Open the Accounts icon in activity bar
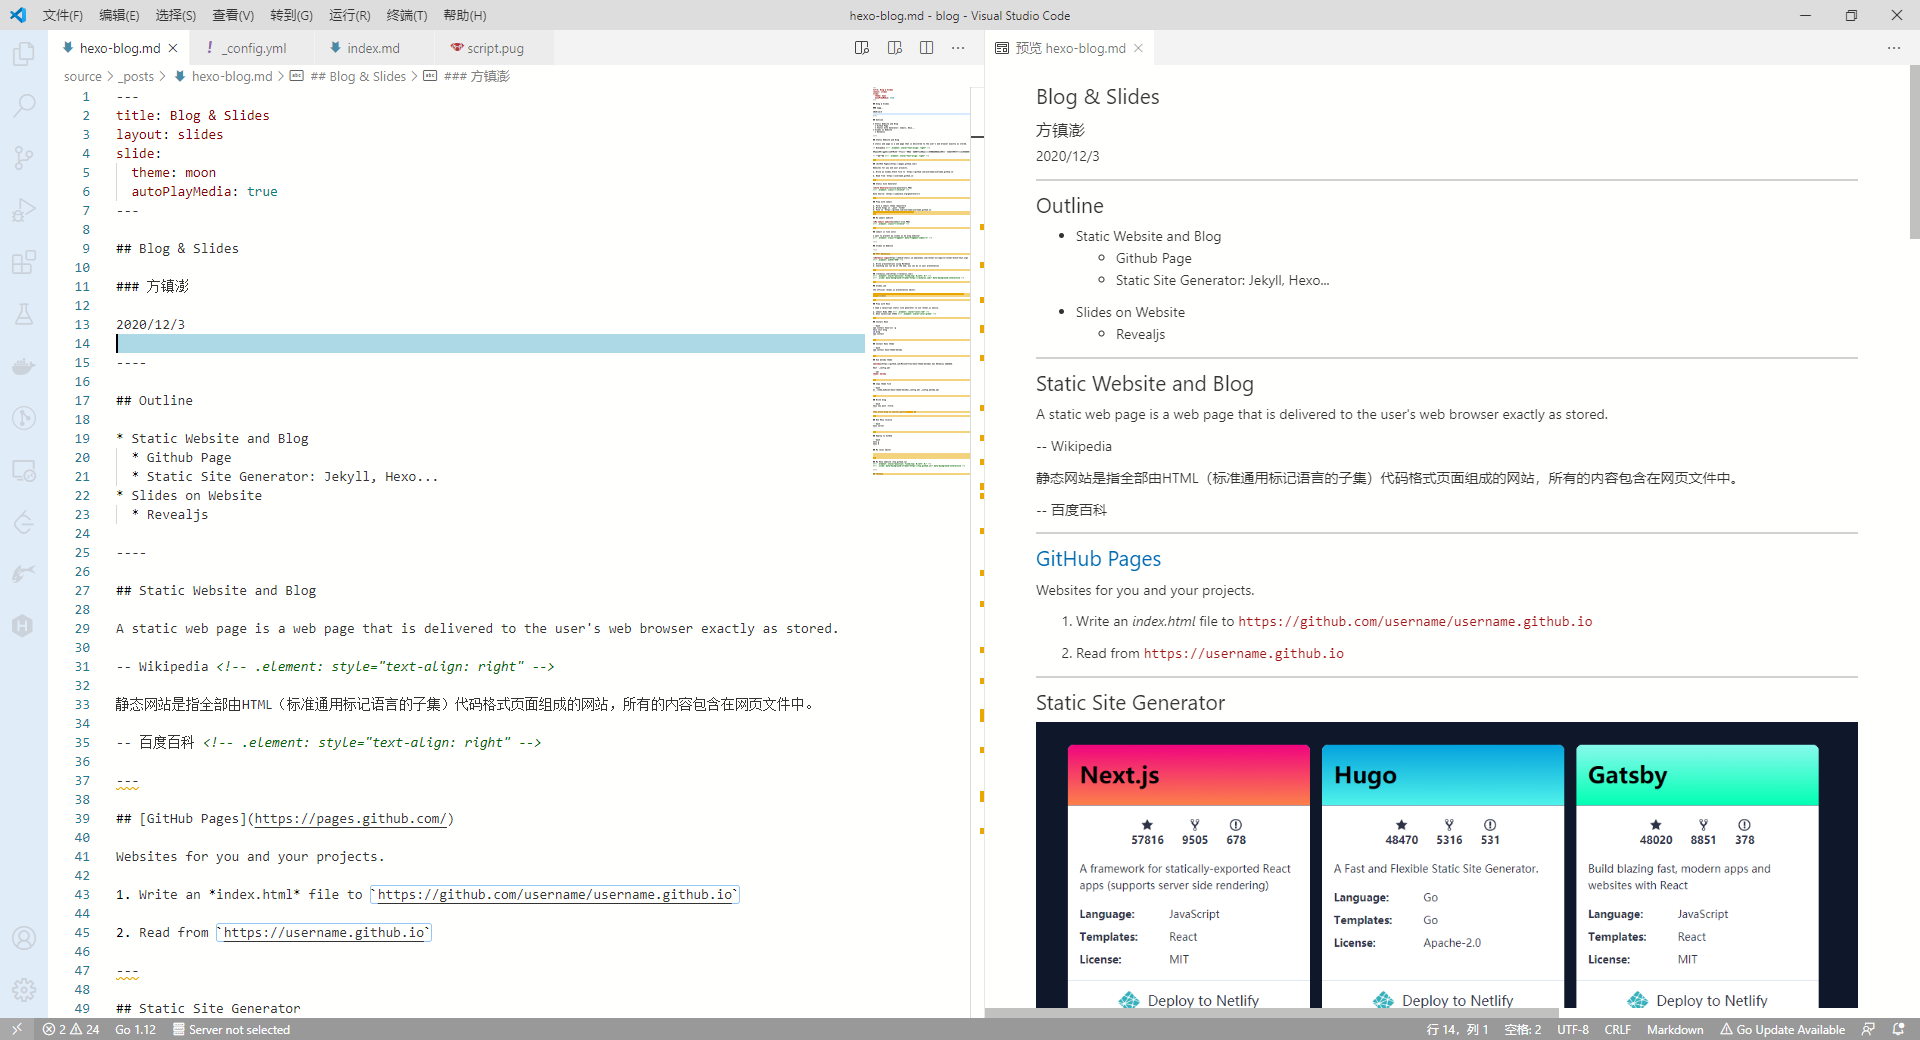The width and height of the screenshot is (1920, 1040). click(x=24, y=938)
